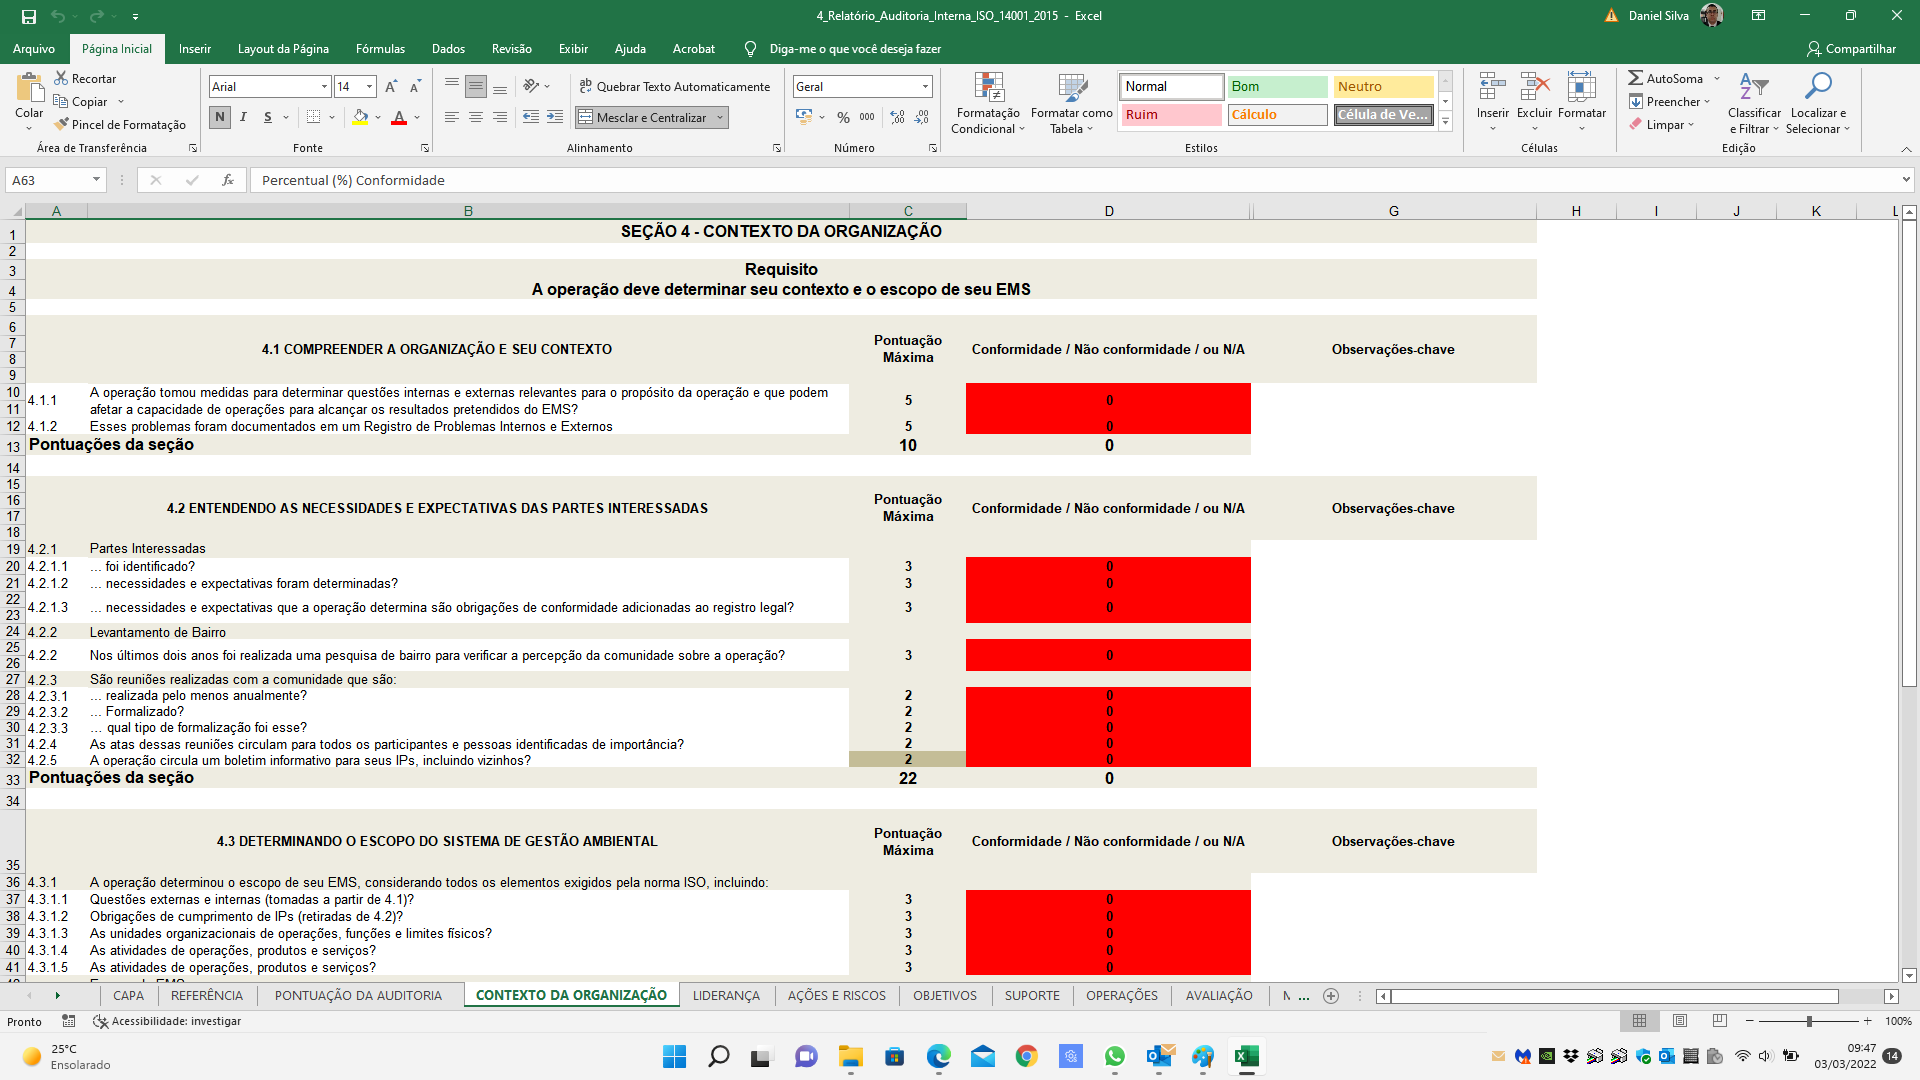Screen dimensions: 1920x1080
Task: Select the Bom cell style
Action: (x=1277, y=87)
